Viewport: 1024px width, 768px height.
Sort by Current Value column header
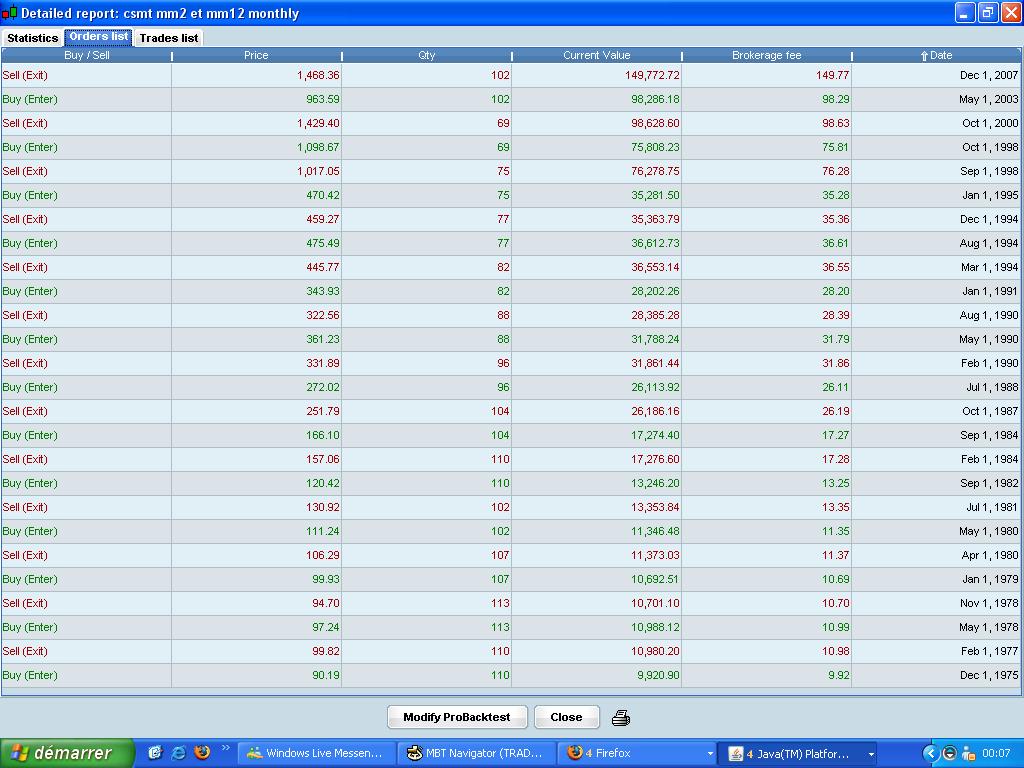pos(596,56)
